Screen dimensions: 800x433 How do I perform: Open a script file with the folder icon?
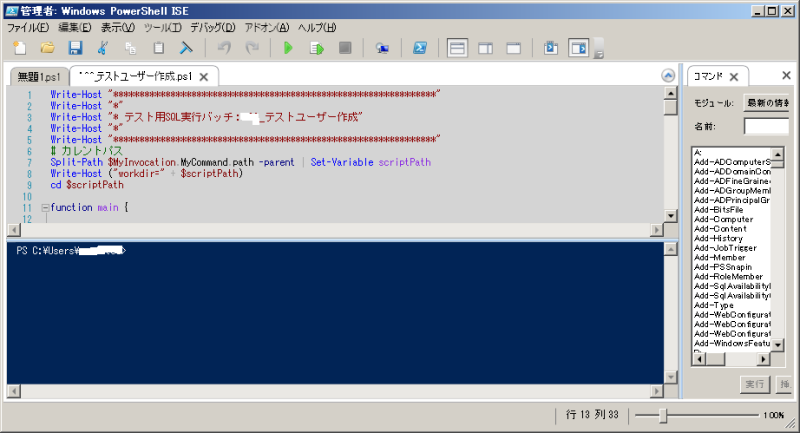[x=47, y=48]
